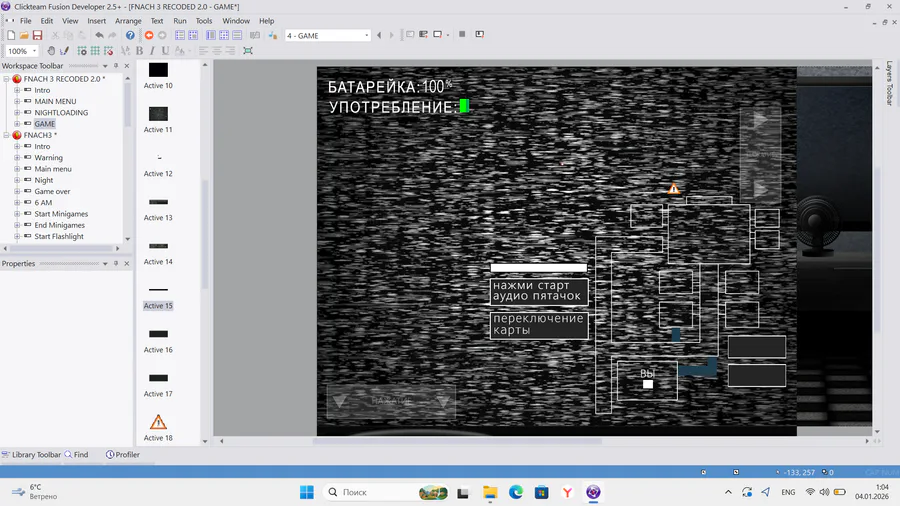Open the Workspace Toolbar options arrow
The width and height of the screenshot is (900, 506).
[x=105, y=66]
